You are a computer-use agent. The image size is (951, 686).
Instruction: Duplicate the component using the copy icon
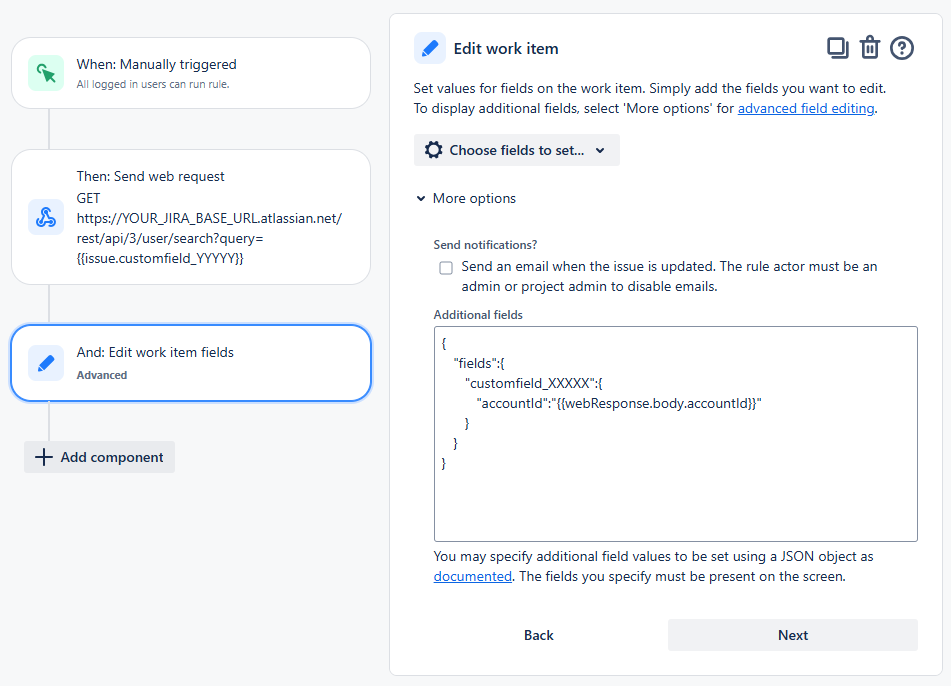pyautogui.click(x=837, y=47)
